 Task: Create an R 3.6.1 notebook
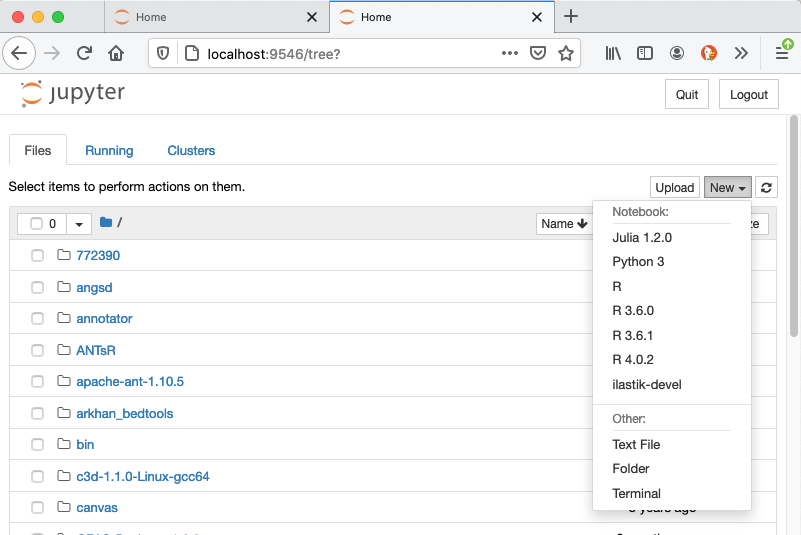click(x=671, y=335)
